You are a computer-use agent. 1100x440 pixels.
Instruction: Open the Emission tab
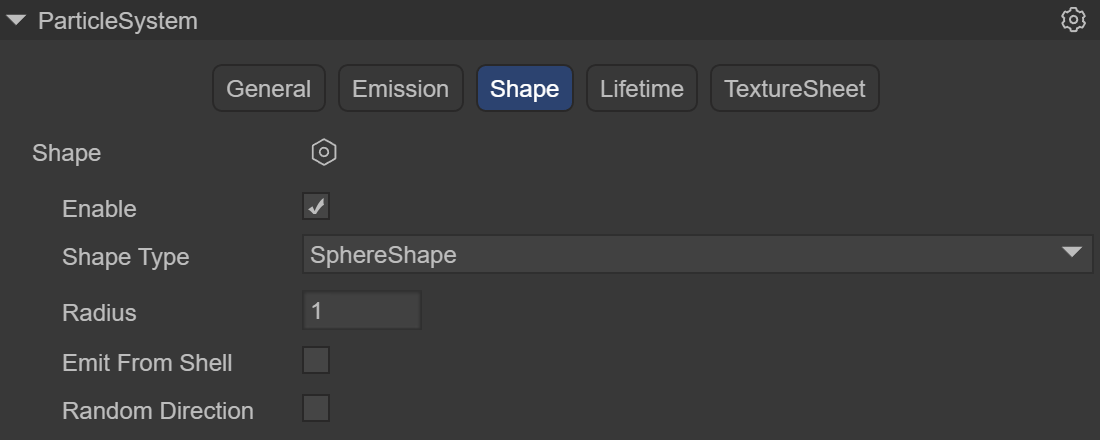[400, 89]
